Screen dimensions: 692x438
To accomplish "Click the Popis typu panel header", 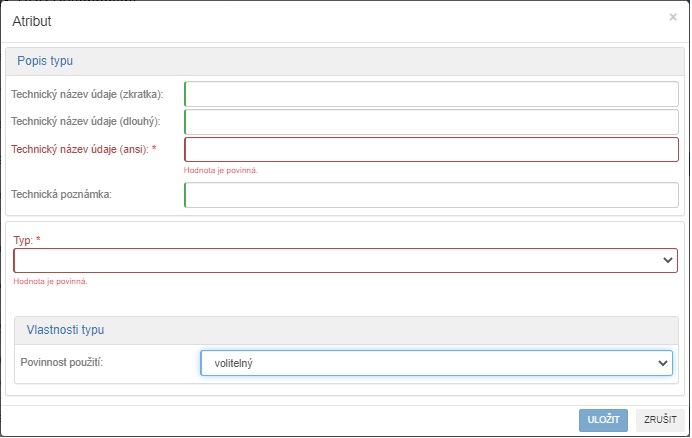I will [x=45, y=61].
